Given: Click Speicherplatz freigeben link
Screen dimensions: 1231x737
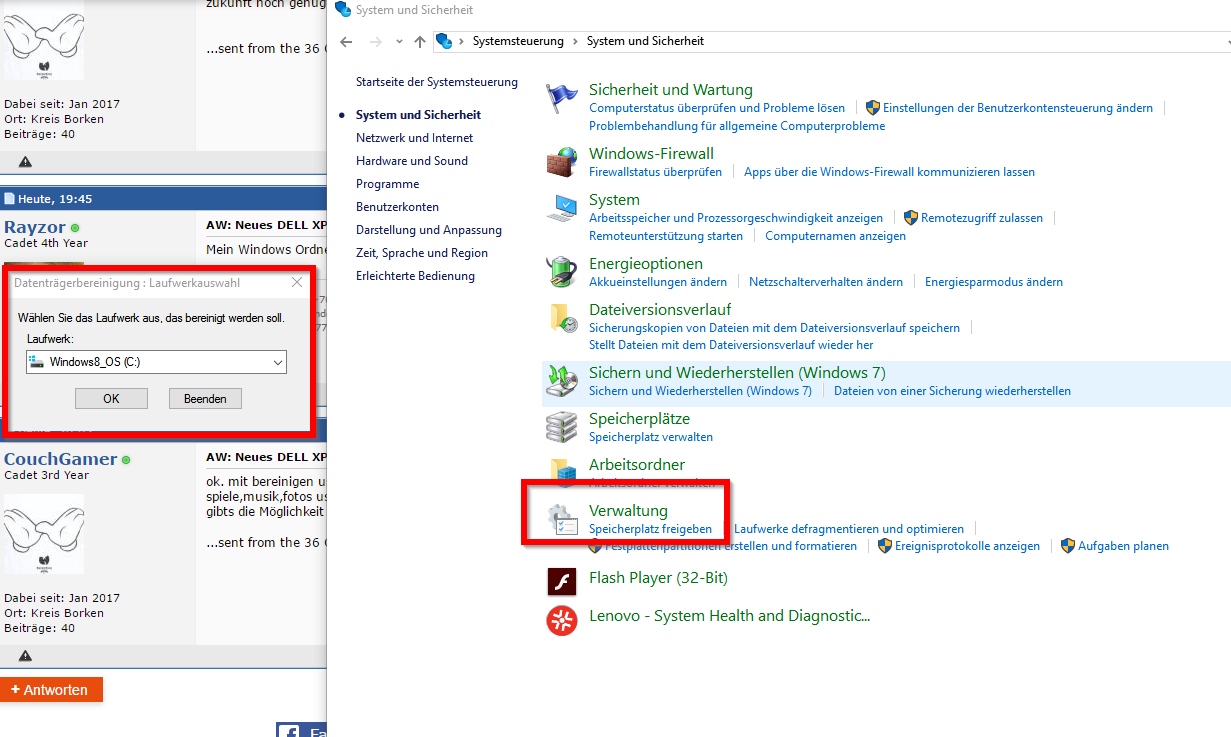Looking at the screenshot, I should [651, 529].
